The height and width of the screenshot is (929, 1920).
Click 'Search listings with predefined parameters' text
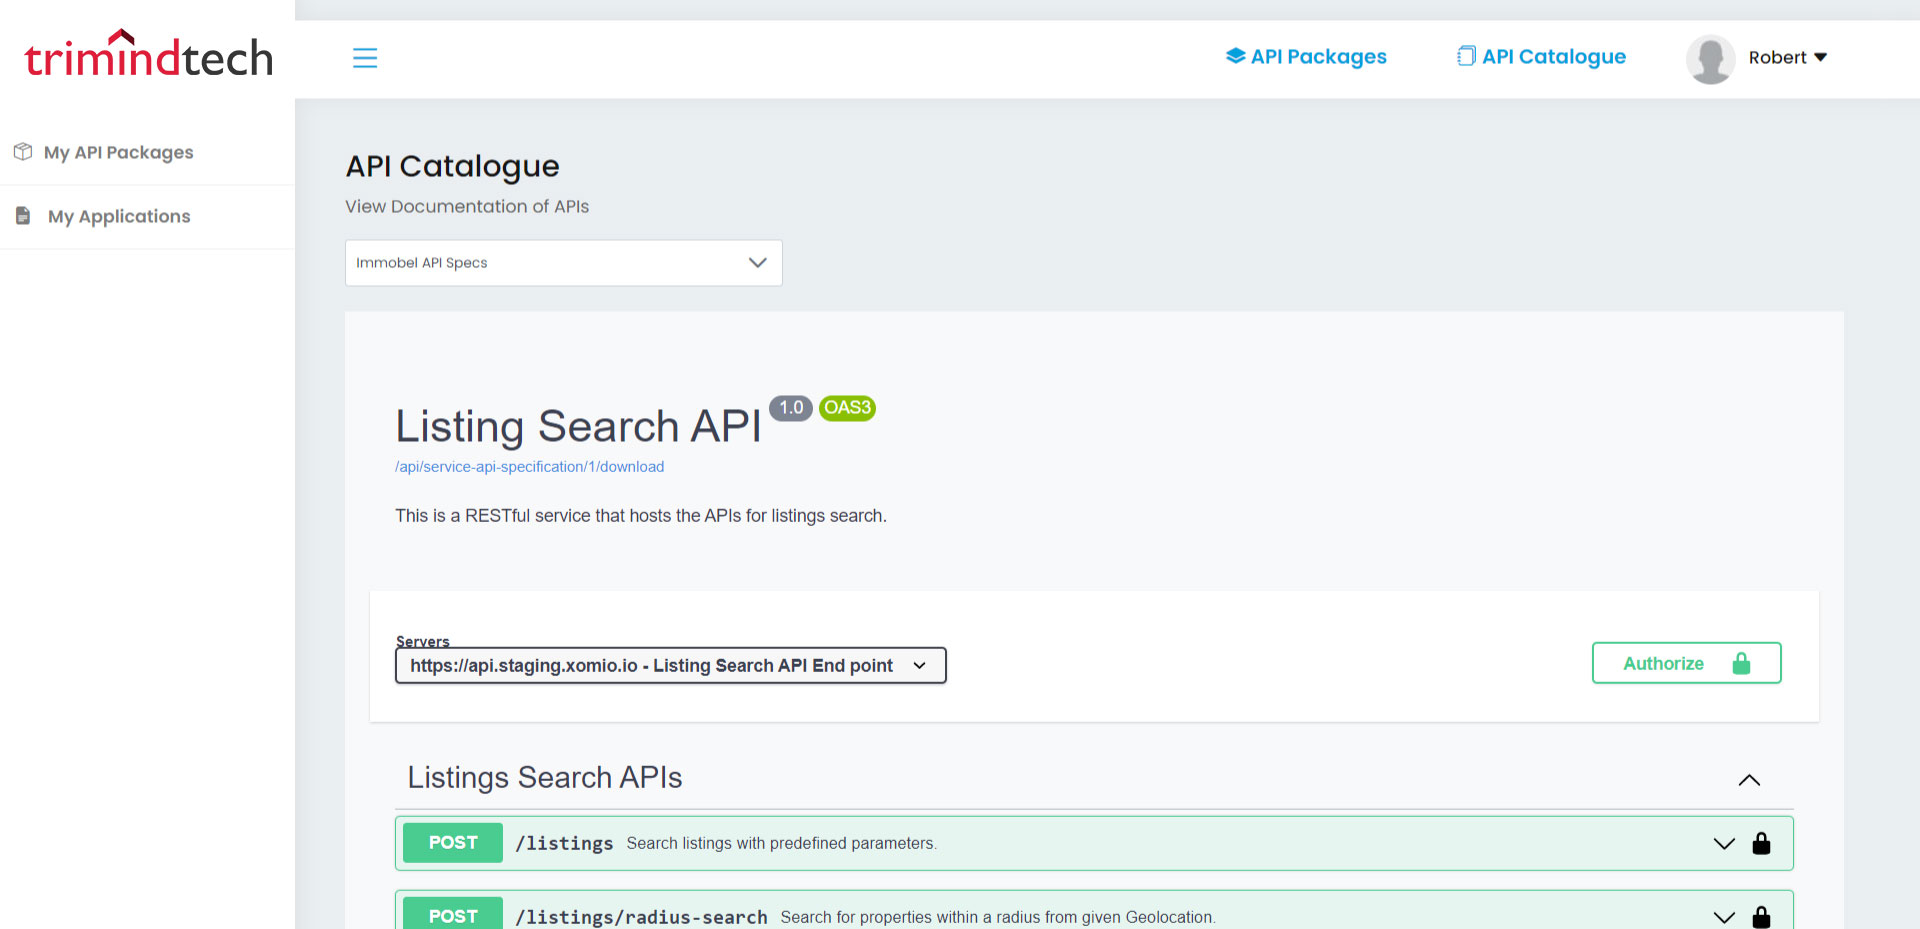click(781, 843)
